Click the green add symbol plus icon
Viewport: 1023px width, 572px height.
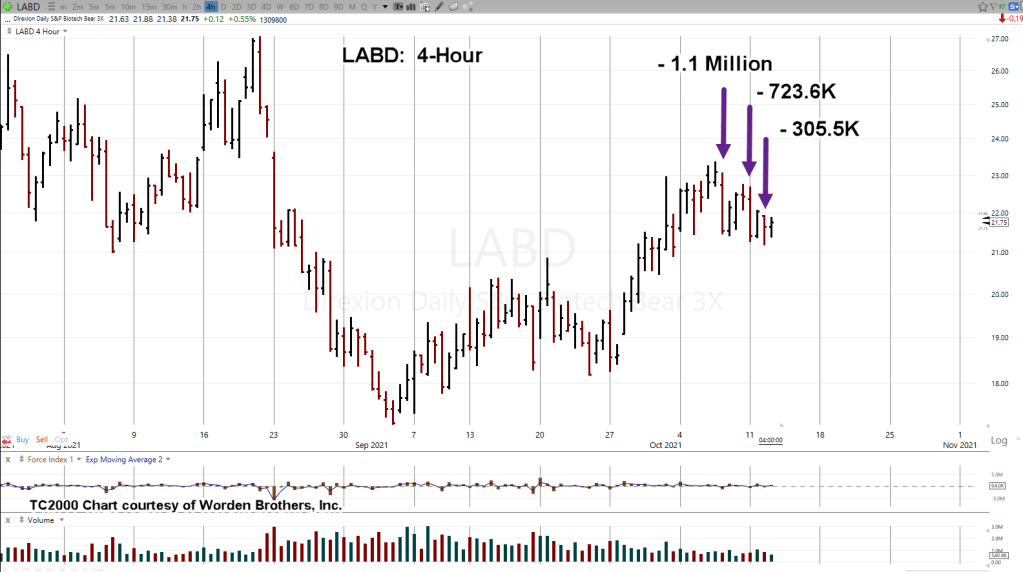pos(7,7)
